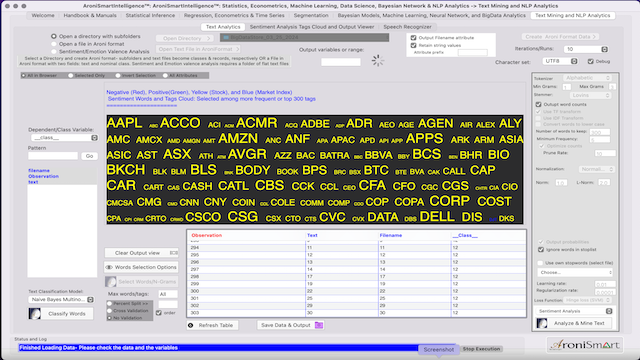Viewport: 640px width, 360px height.
Task: Click the __Class__ column header
Action: [465, 235]
